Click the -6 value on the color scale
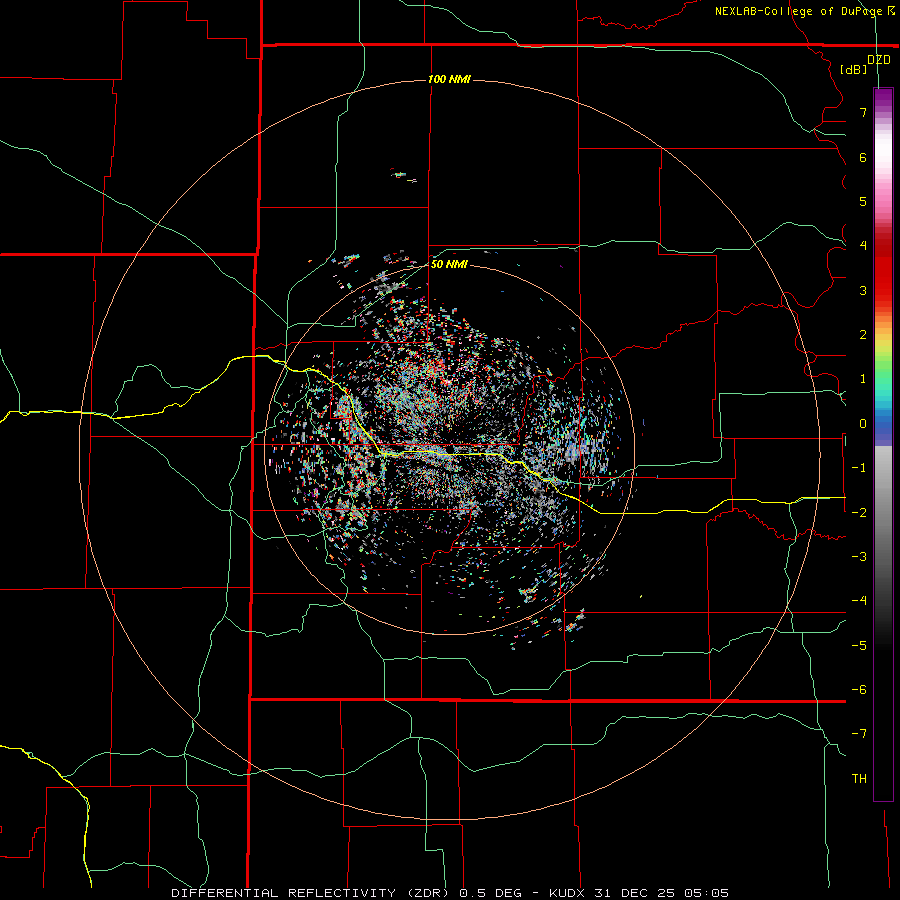The height and width of the screenshot is (900, 900). (859, 690)
